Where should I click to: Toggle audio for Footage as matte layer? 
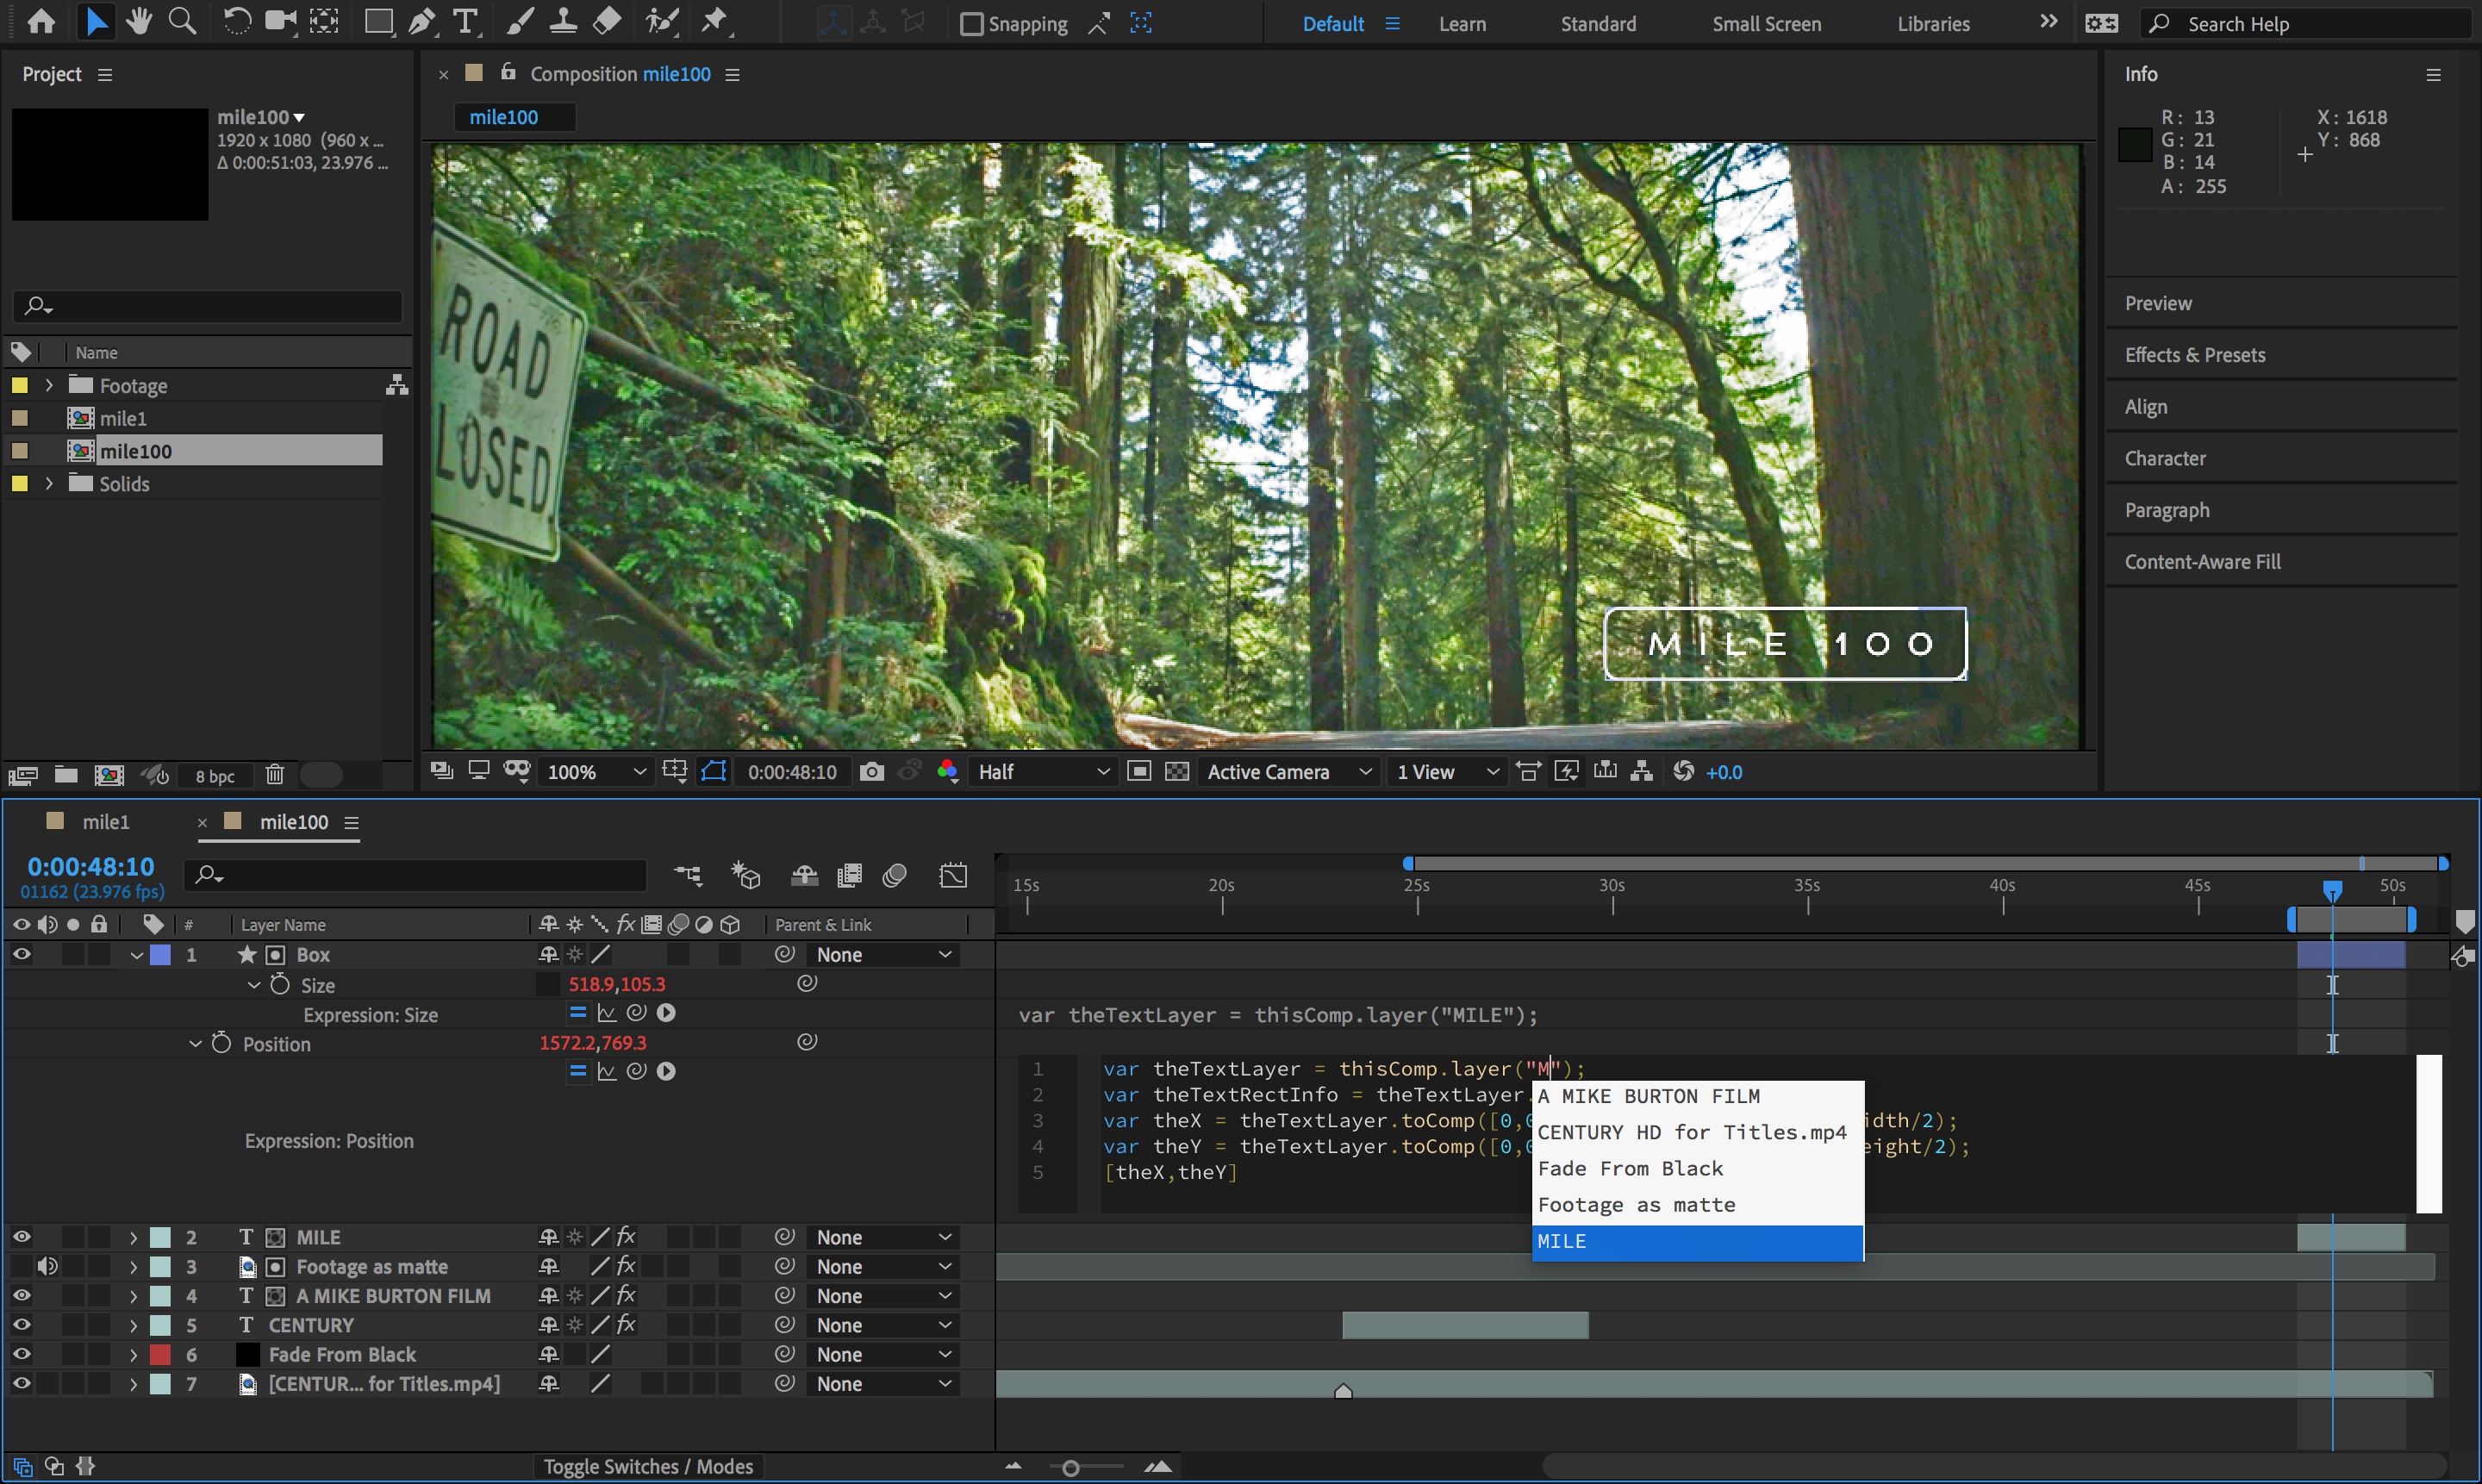coord(47,1266)
